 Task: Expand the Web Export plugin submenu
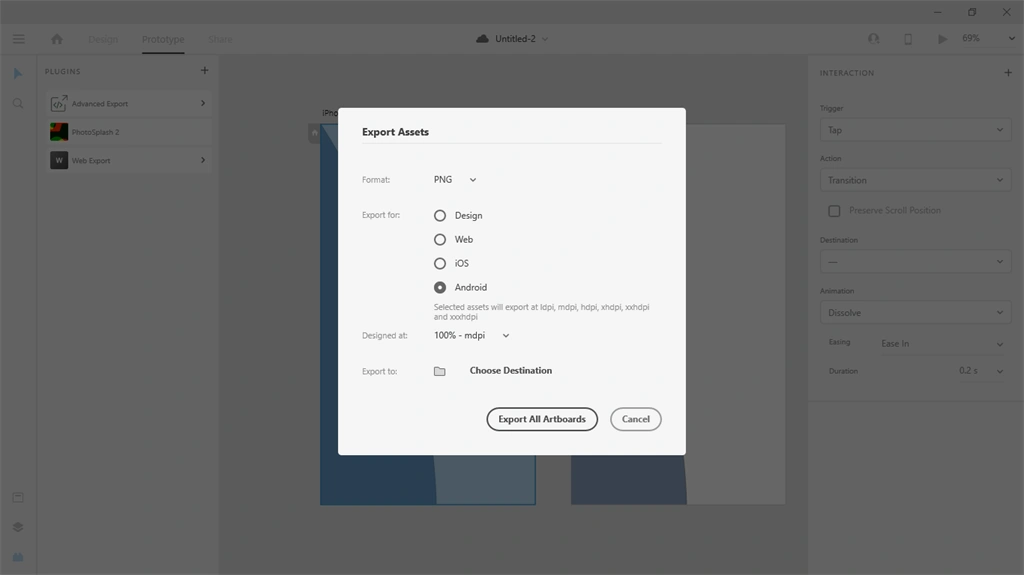(203, 160)
